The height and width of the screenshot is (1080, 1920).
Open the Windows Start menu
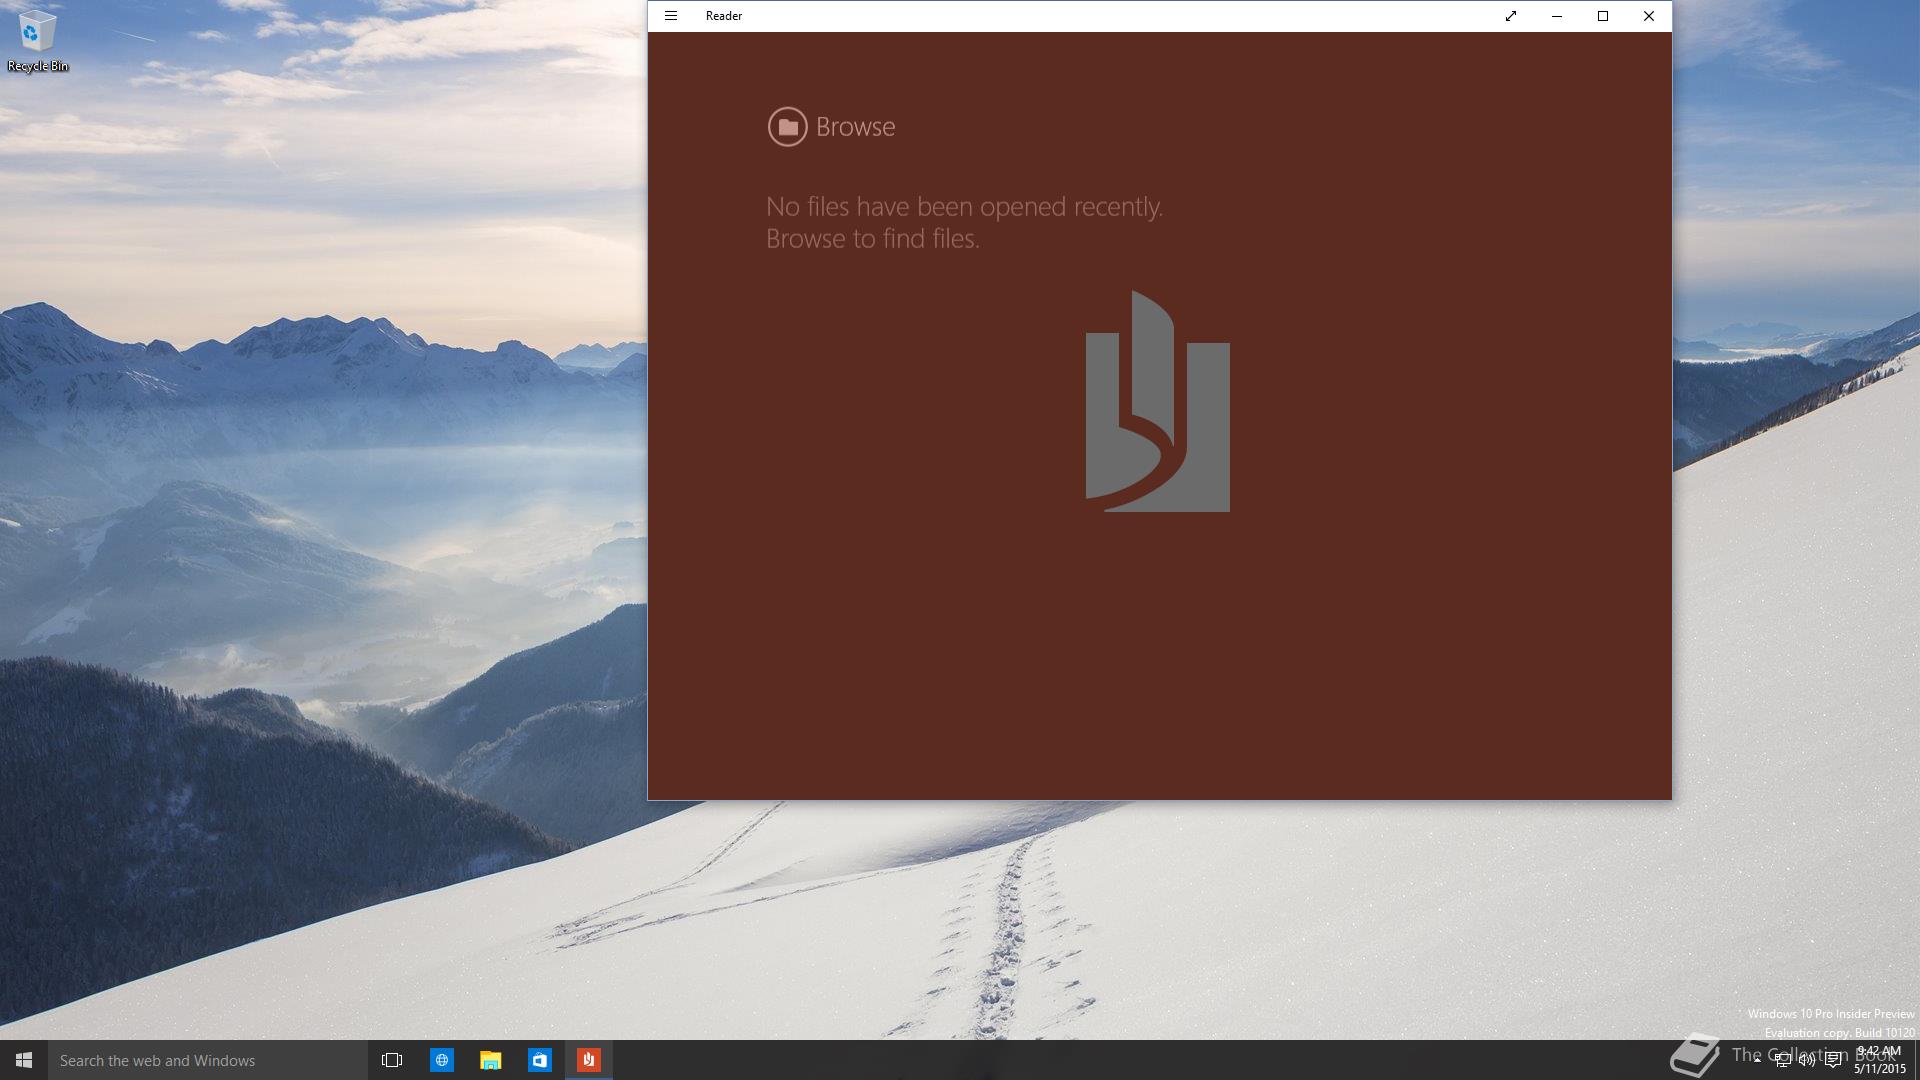click(24, 1060)
